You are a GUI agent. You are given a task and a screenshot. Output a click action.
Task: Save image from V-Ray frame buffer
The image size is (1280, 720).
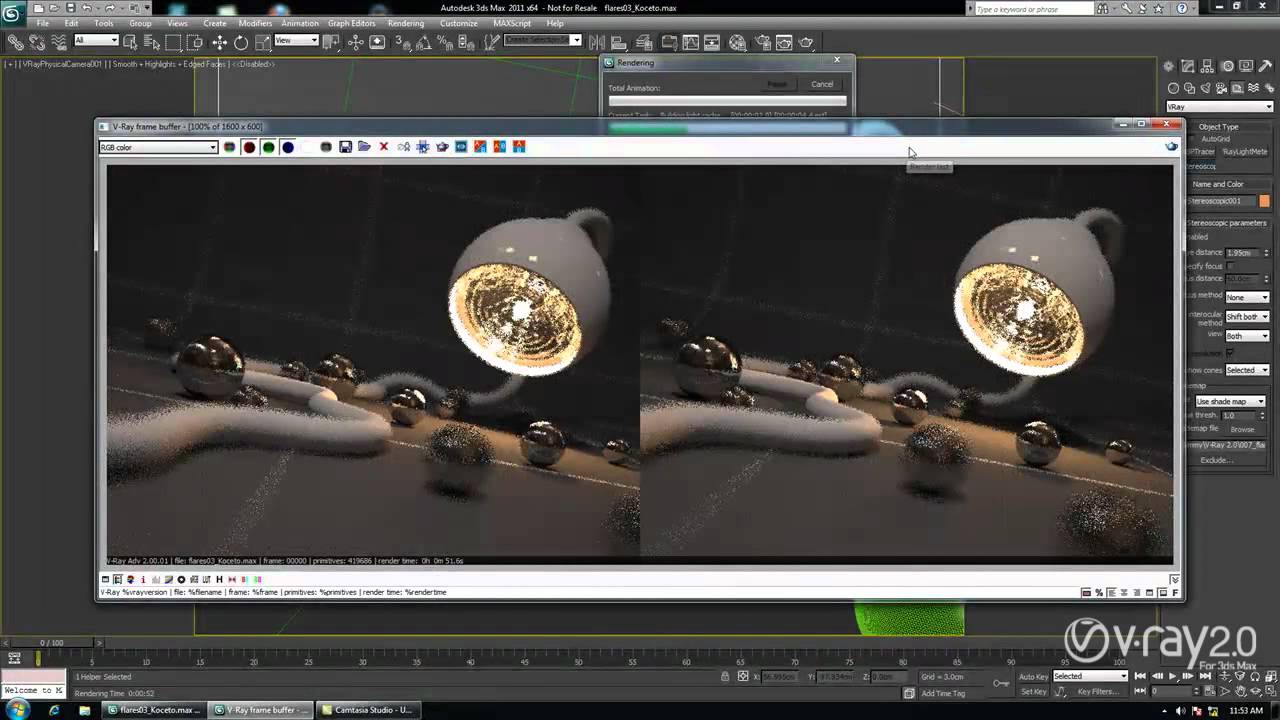[x=345, y=147]
